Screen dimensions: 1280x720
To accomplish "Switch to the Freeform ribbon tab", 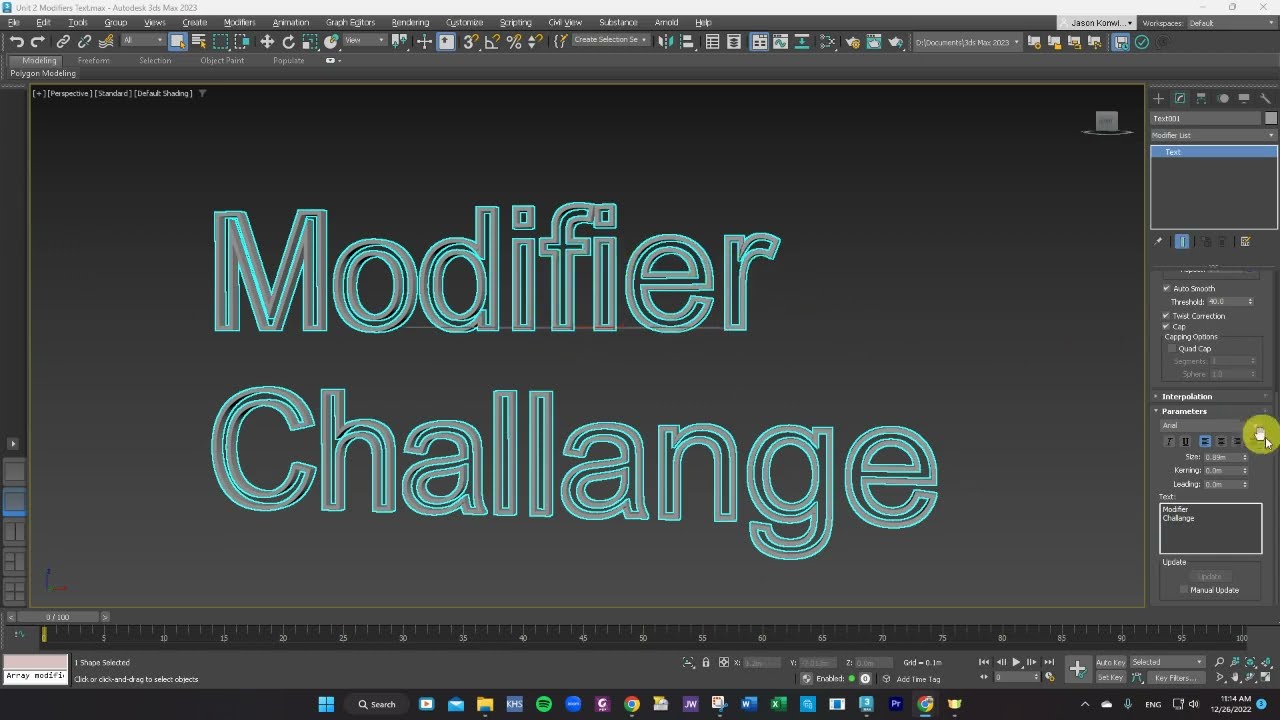I will 94,60.
